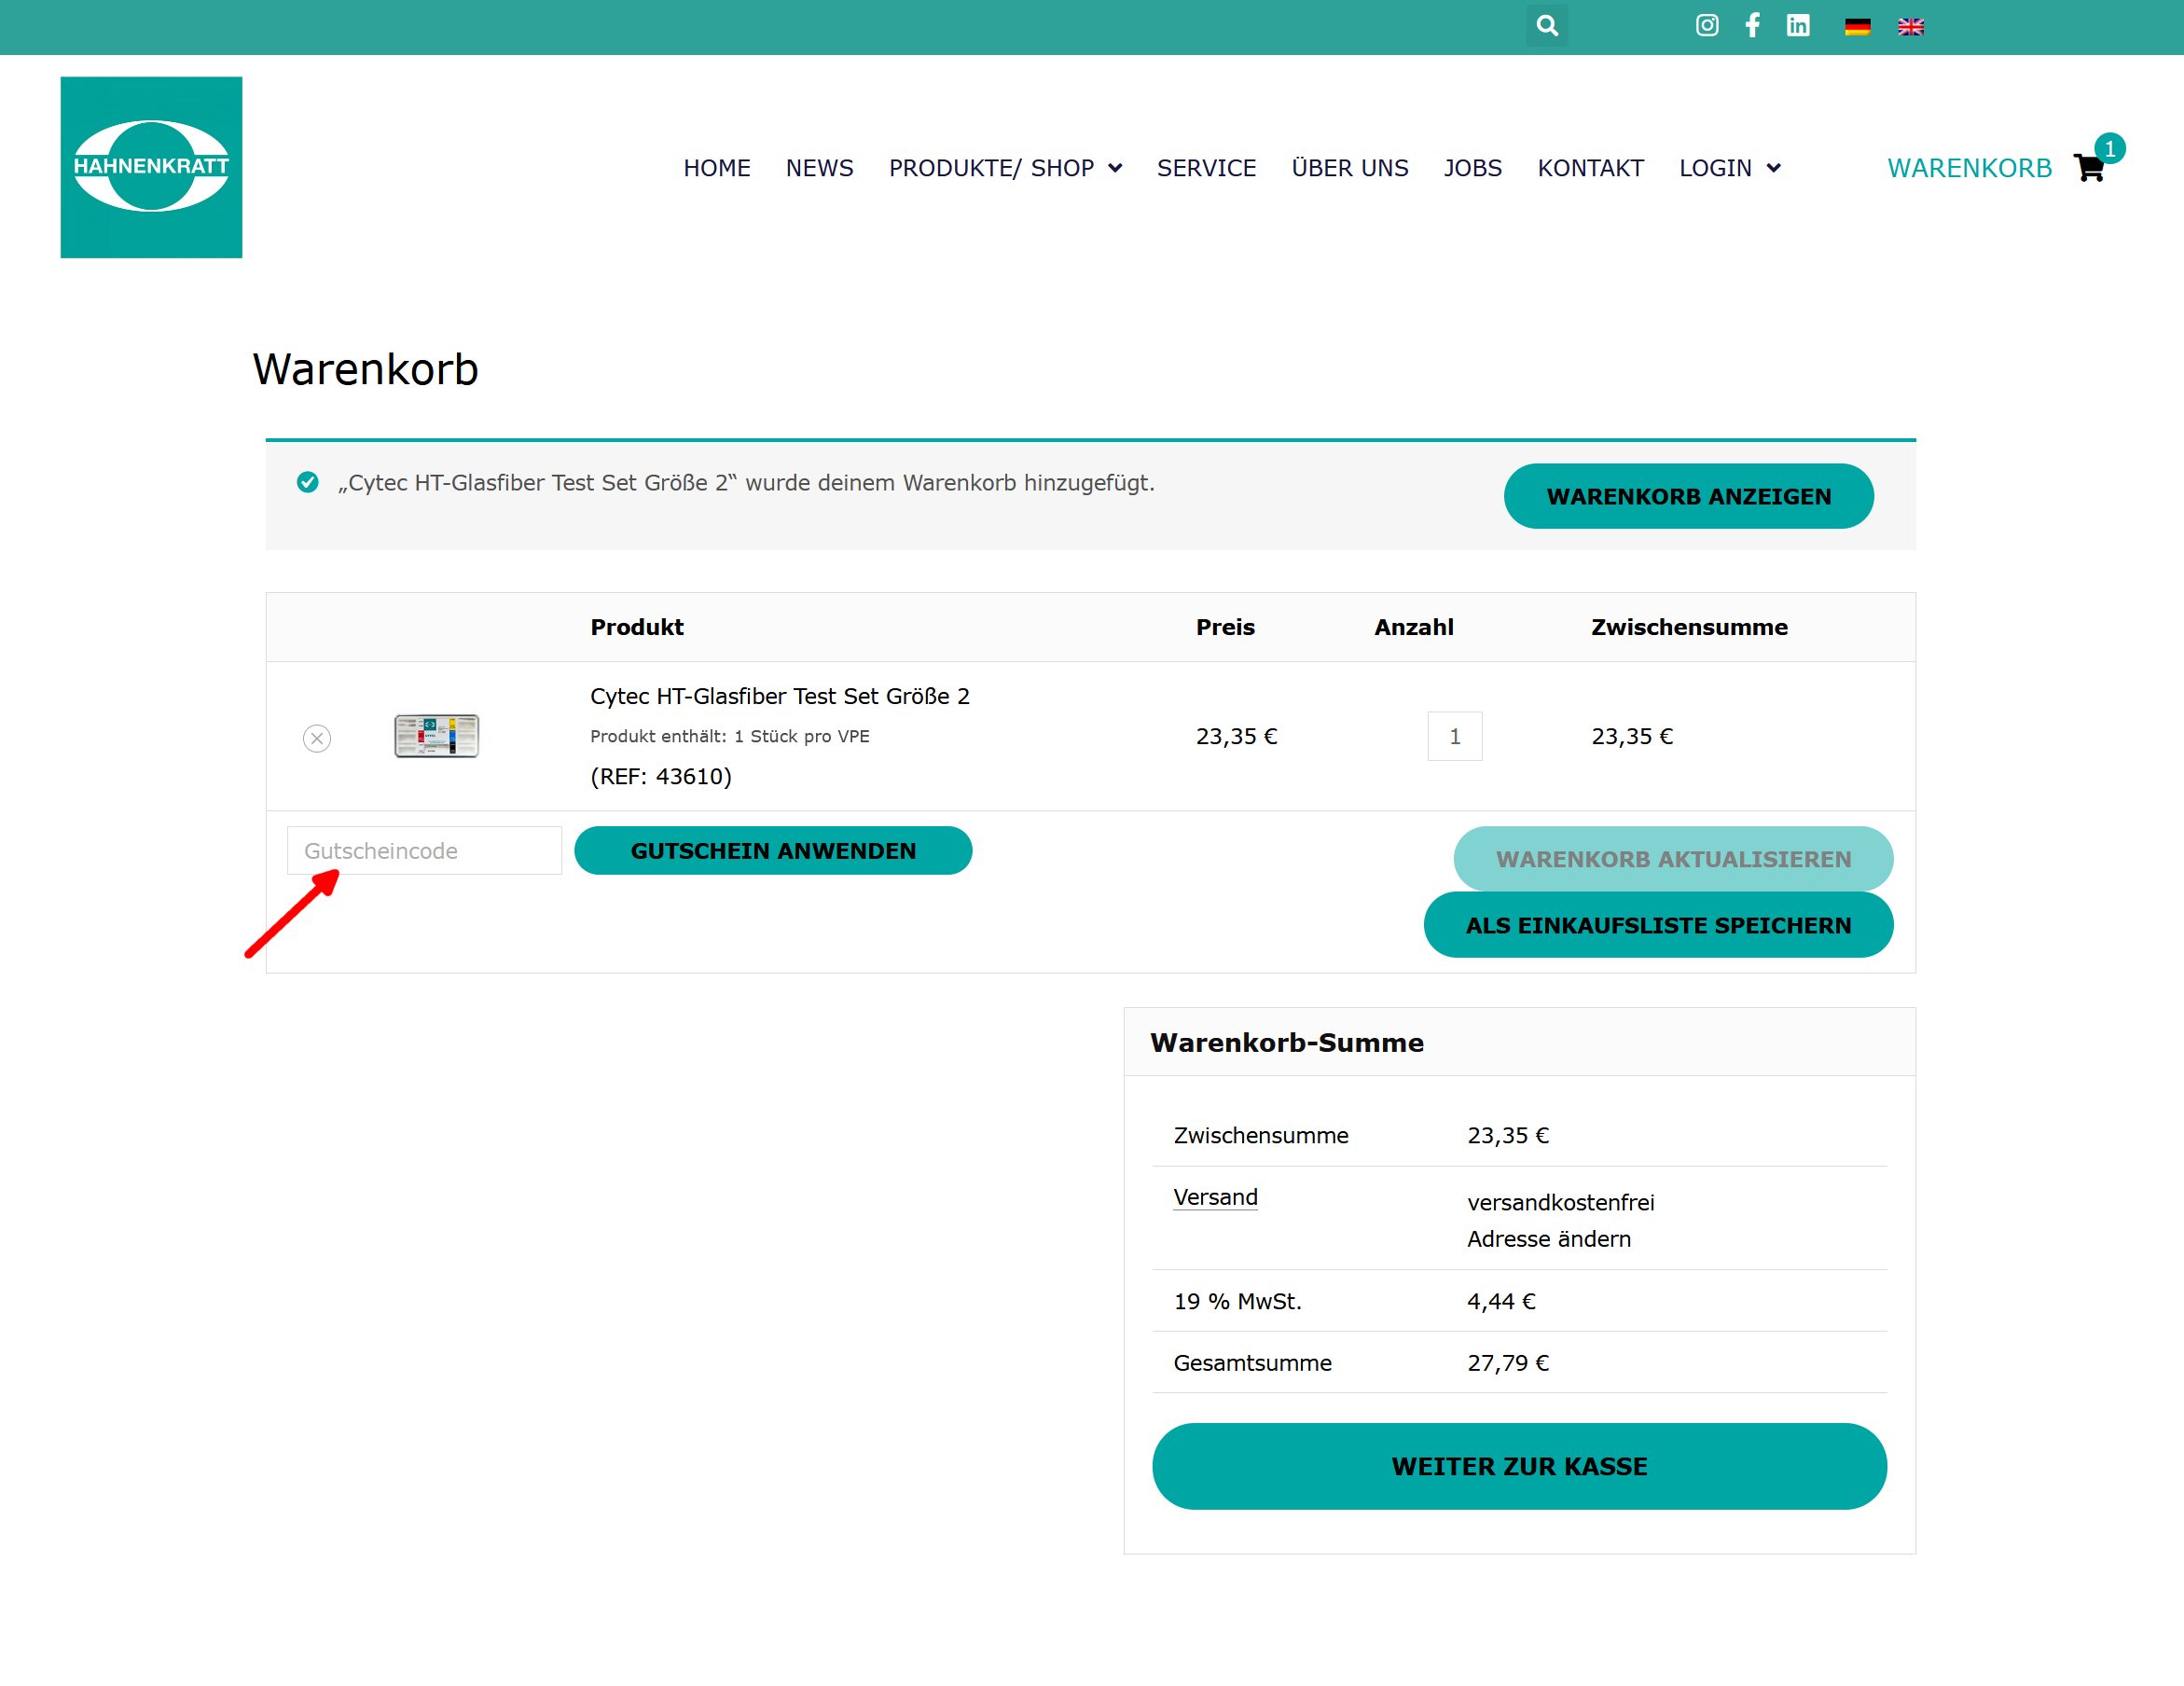Click GUTSCHEIN ANWENDEN button
Screen dimensions: 2184x1686
pos(773,850)
